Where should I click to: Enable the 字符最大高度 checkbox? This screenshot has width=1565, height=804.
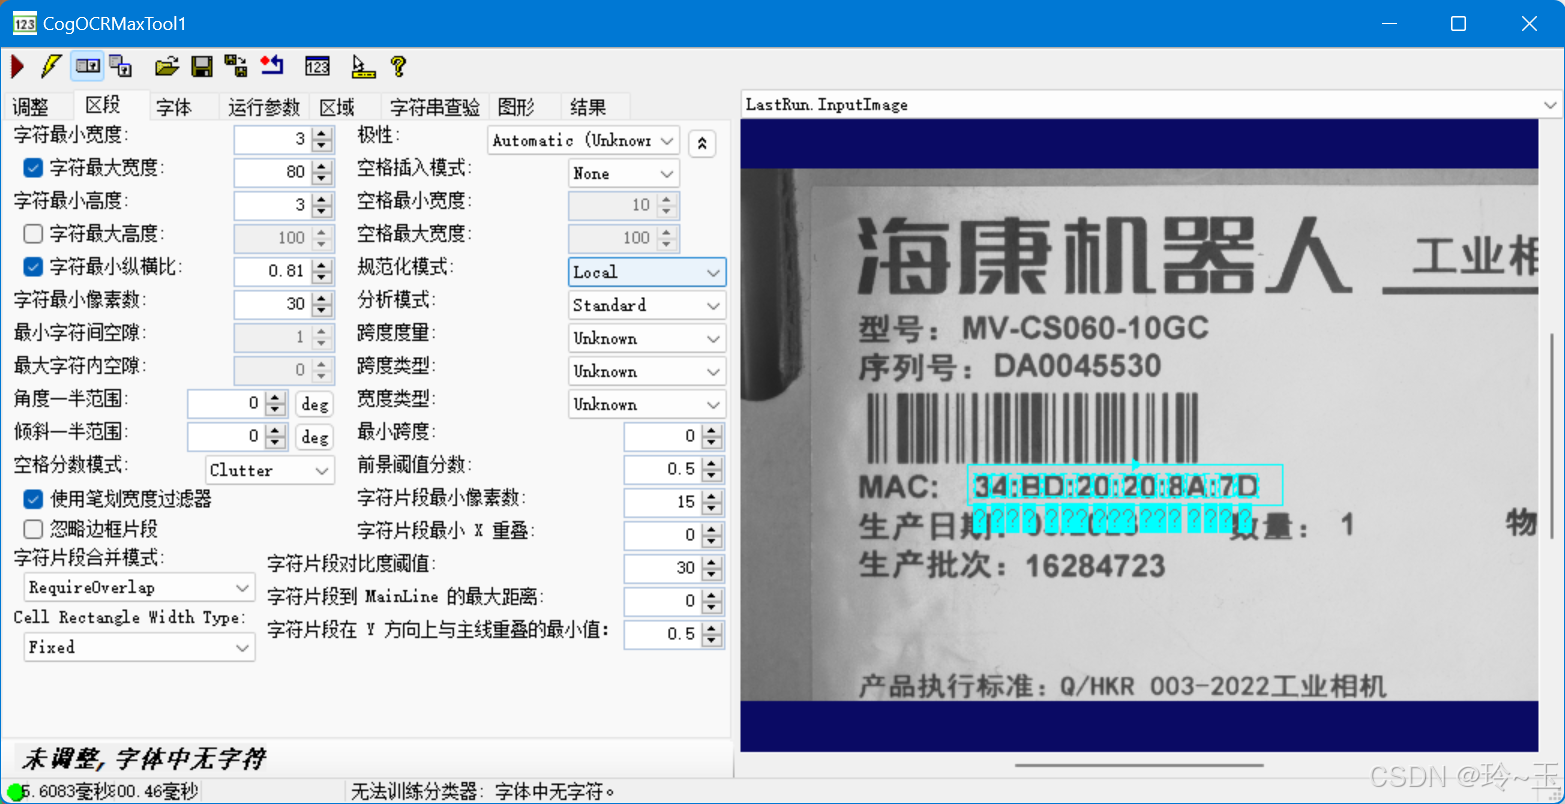click(x=33, y=234)
